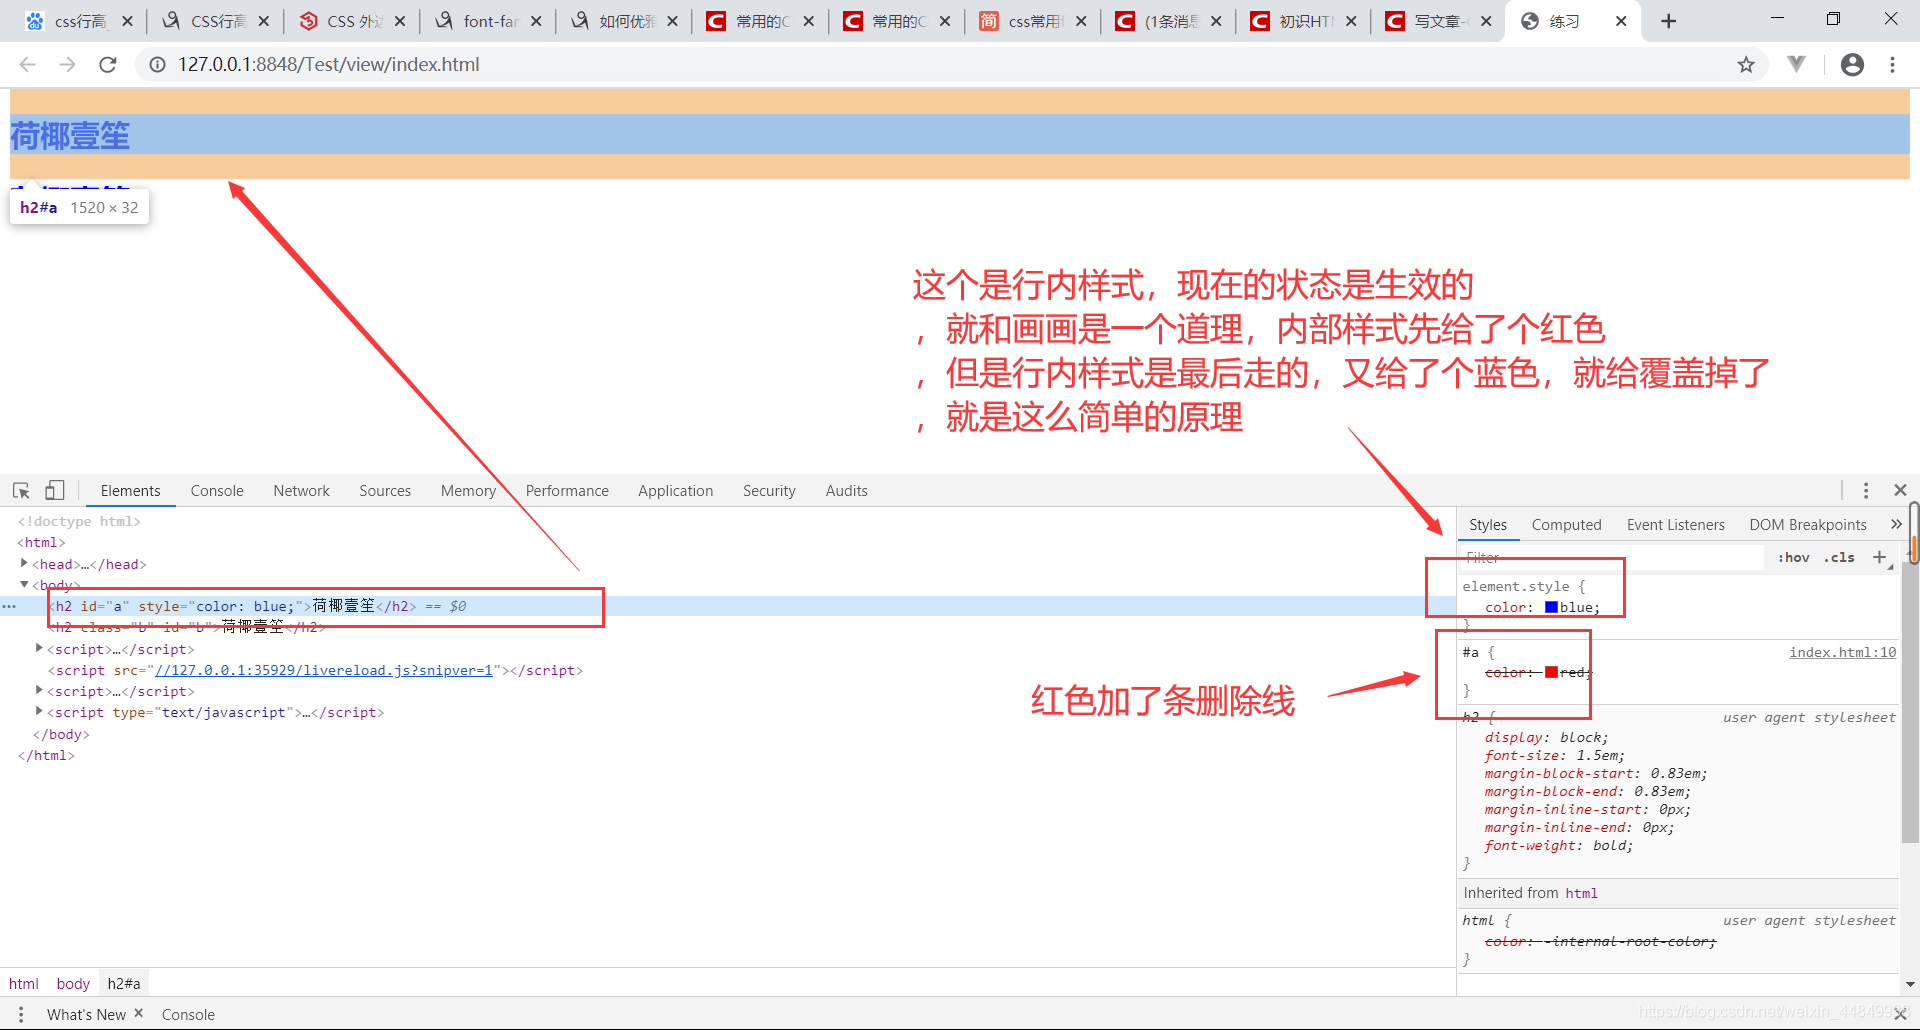The width and height of the screenshot is (1920, 1030).
Task: Toggle the .cls class editor
Action: pyautogui.click(x=1839, y=557)
